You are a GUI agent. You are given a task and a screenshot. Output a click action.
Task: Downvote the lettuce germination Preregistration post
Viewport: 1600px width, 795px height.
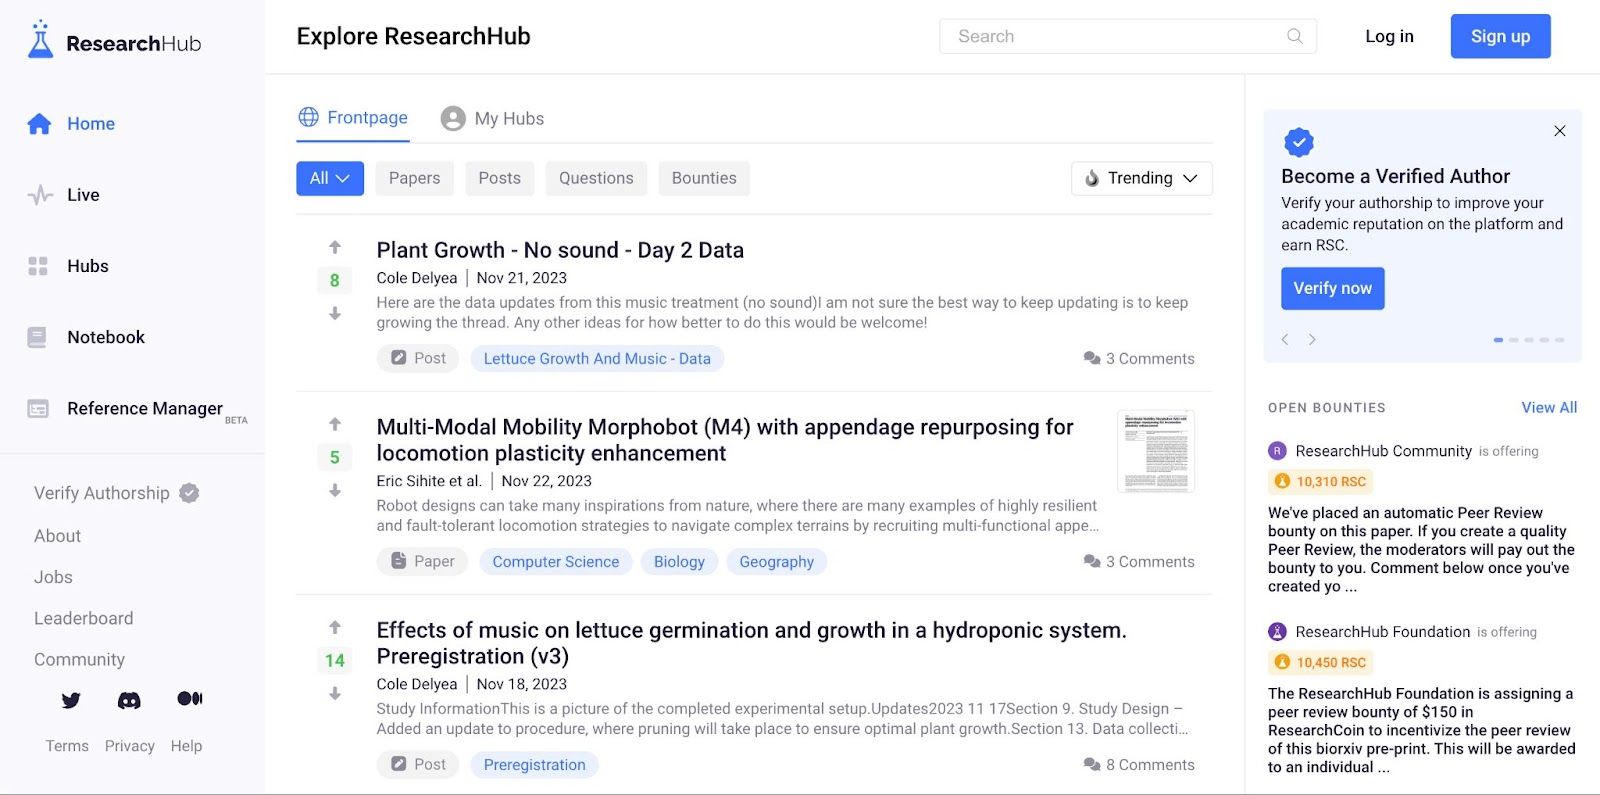click(x=335, y=693)
